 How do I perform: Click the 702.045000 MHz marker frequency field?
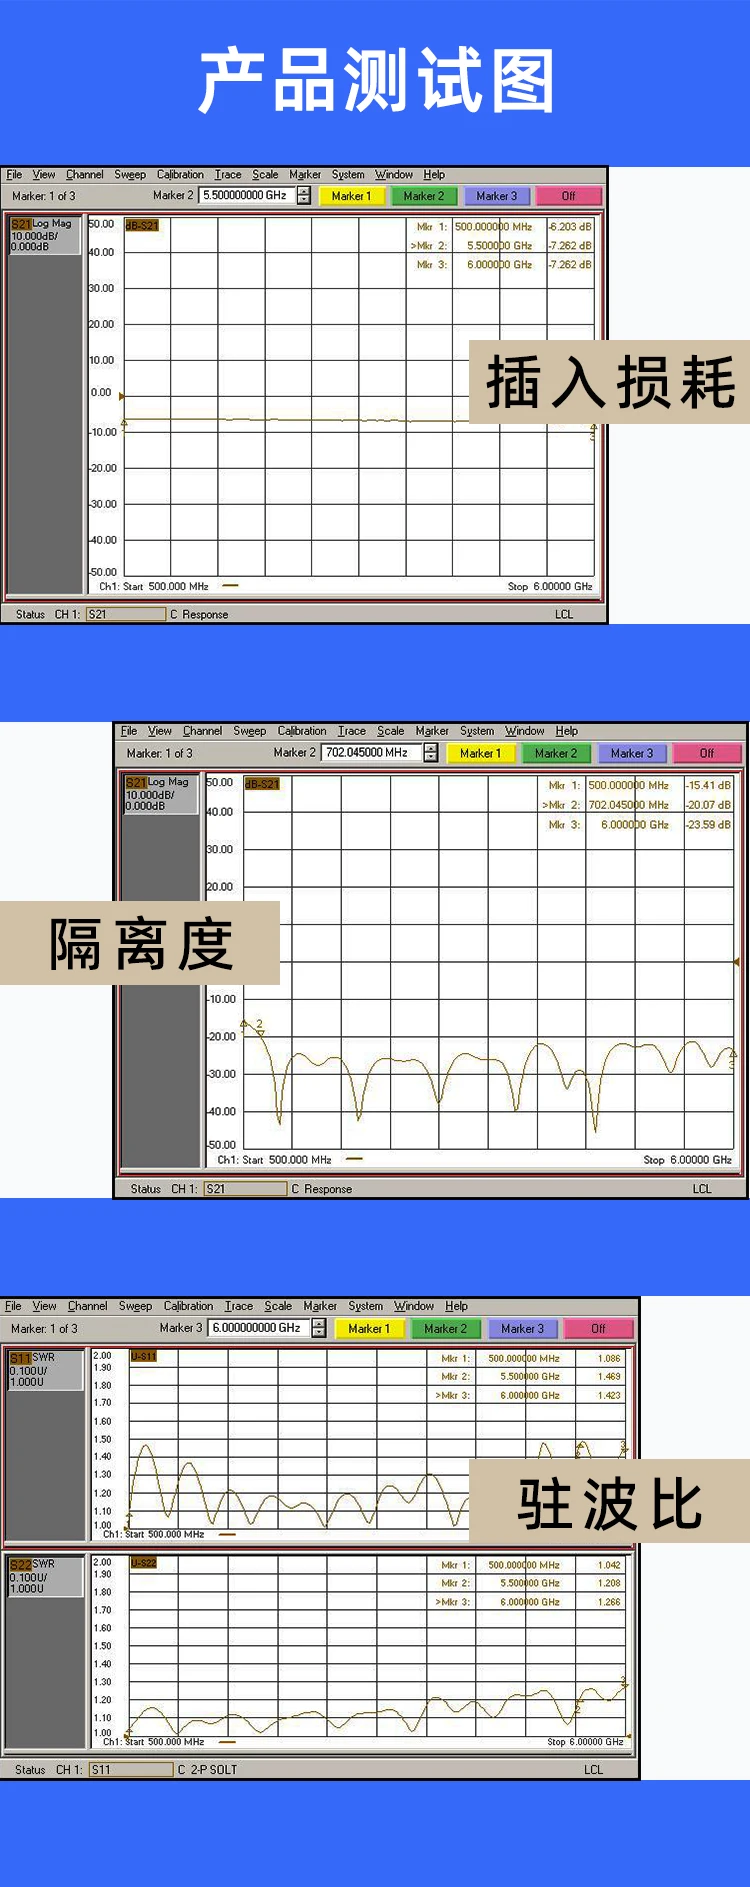(x=371, y=753)
